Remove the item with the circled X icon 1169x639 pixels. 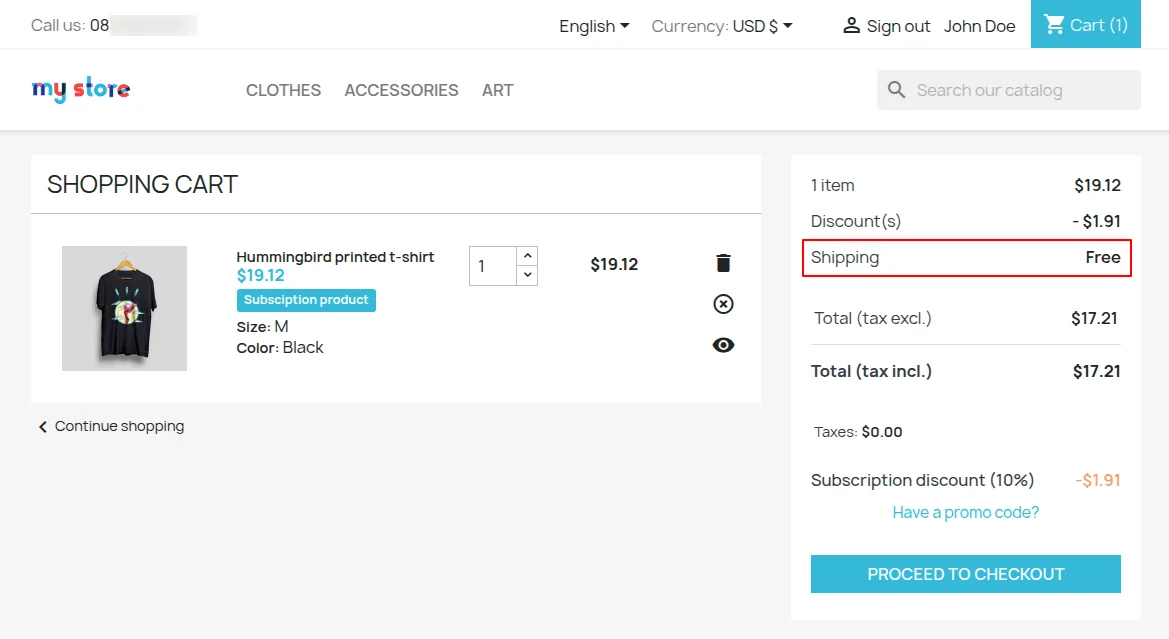tap(723, 304)
